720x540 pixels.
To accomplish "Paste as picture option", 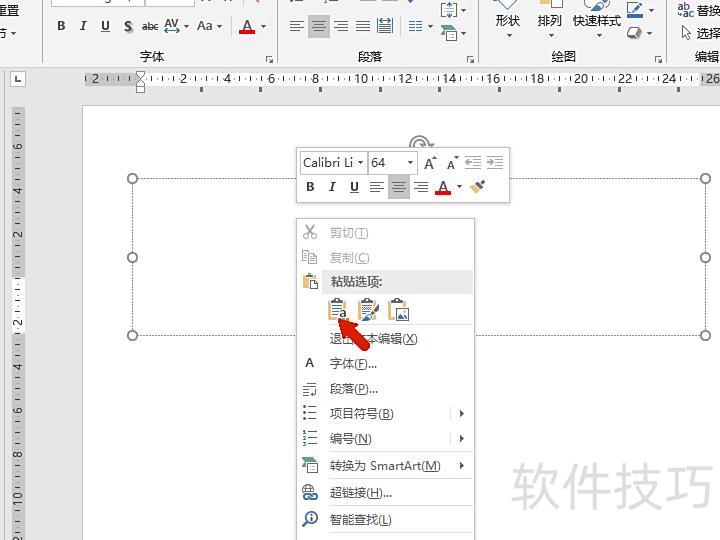I will [x=399, y=309].
